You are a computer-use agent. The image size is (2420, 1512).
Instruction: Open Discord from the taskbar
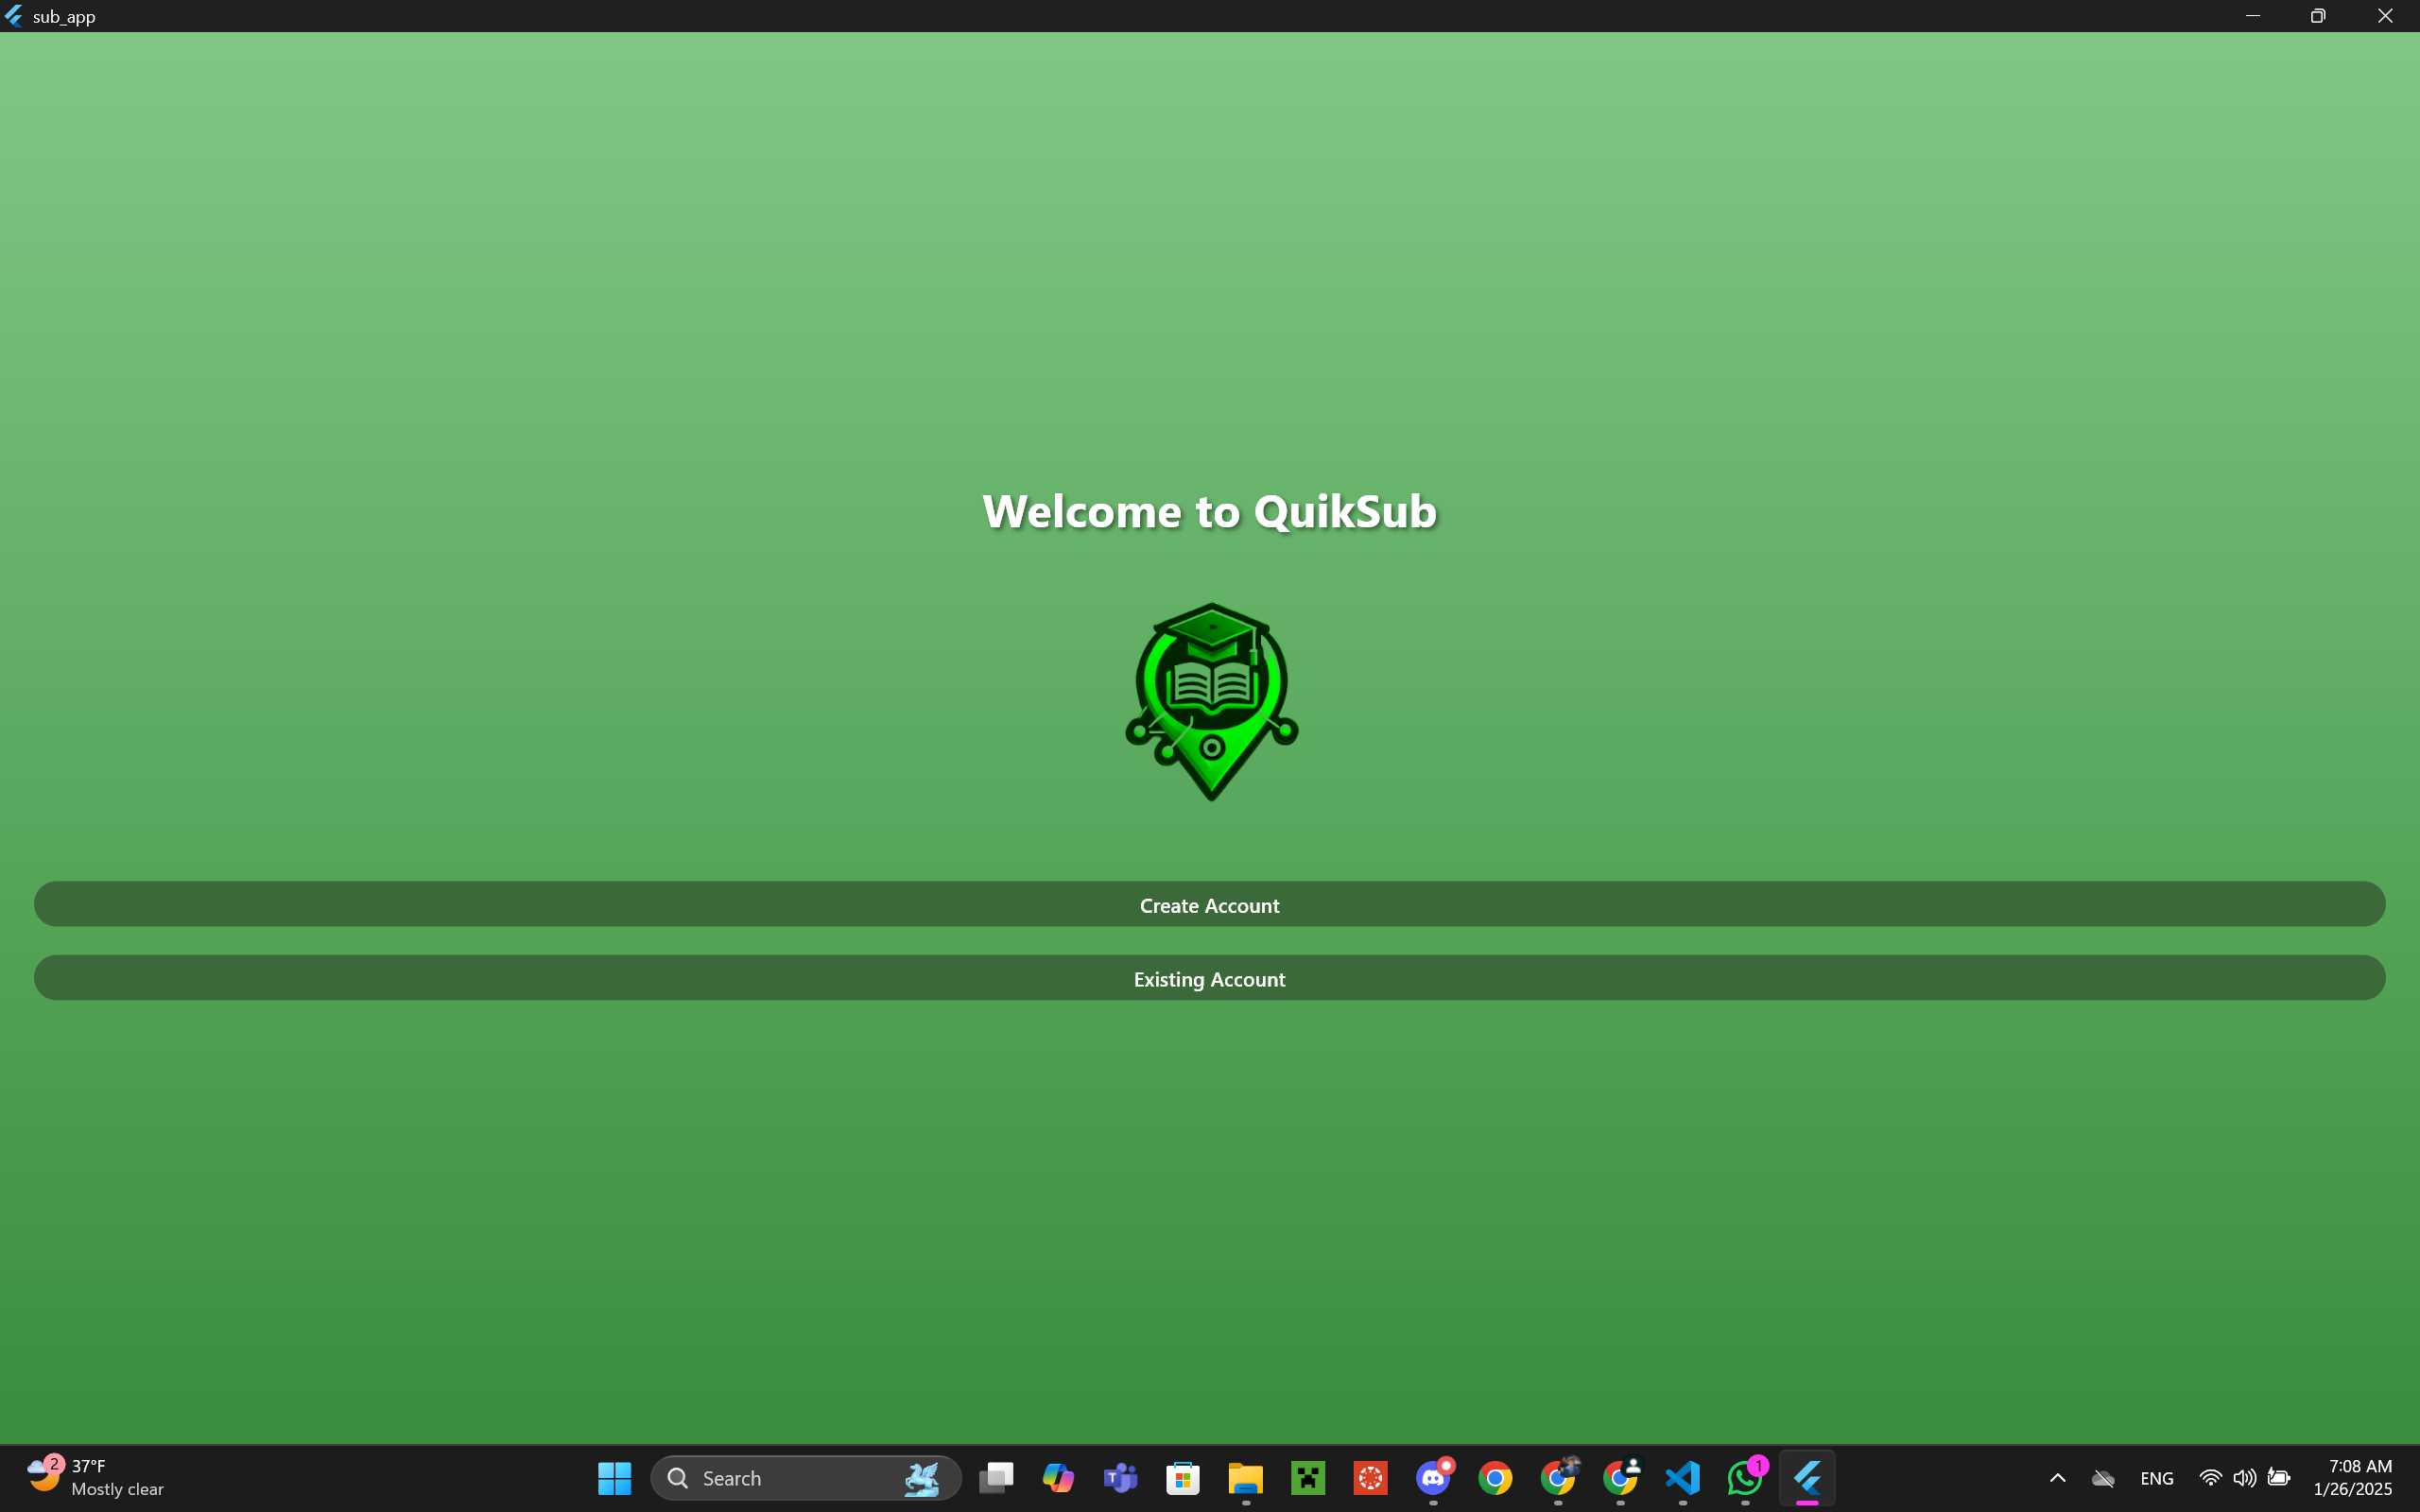pos(1433,1477)
